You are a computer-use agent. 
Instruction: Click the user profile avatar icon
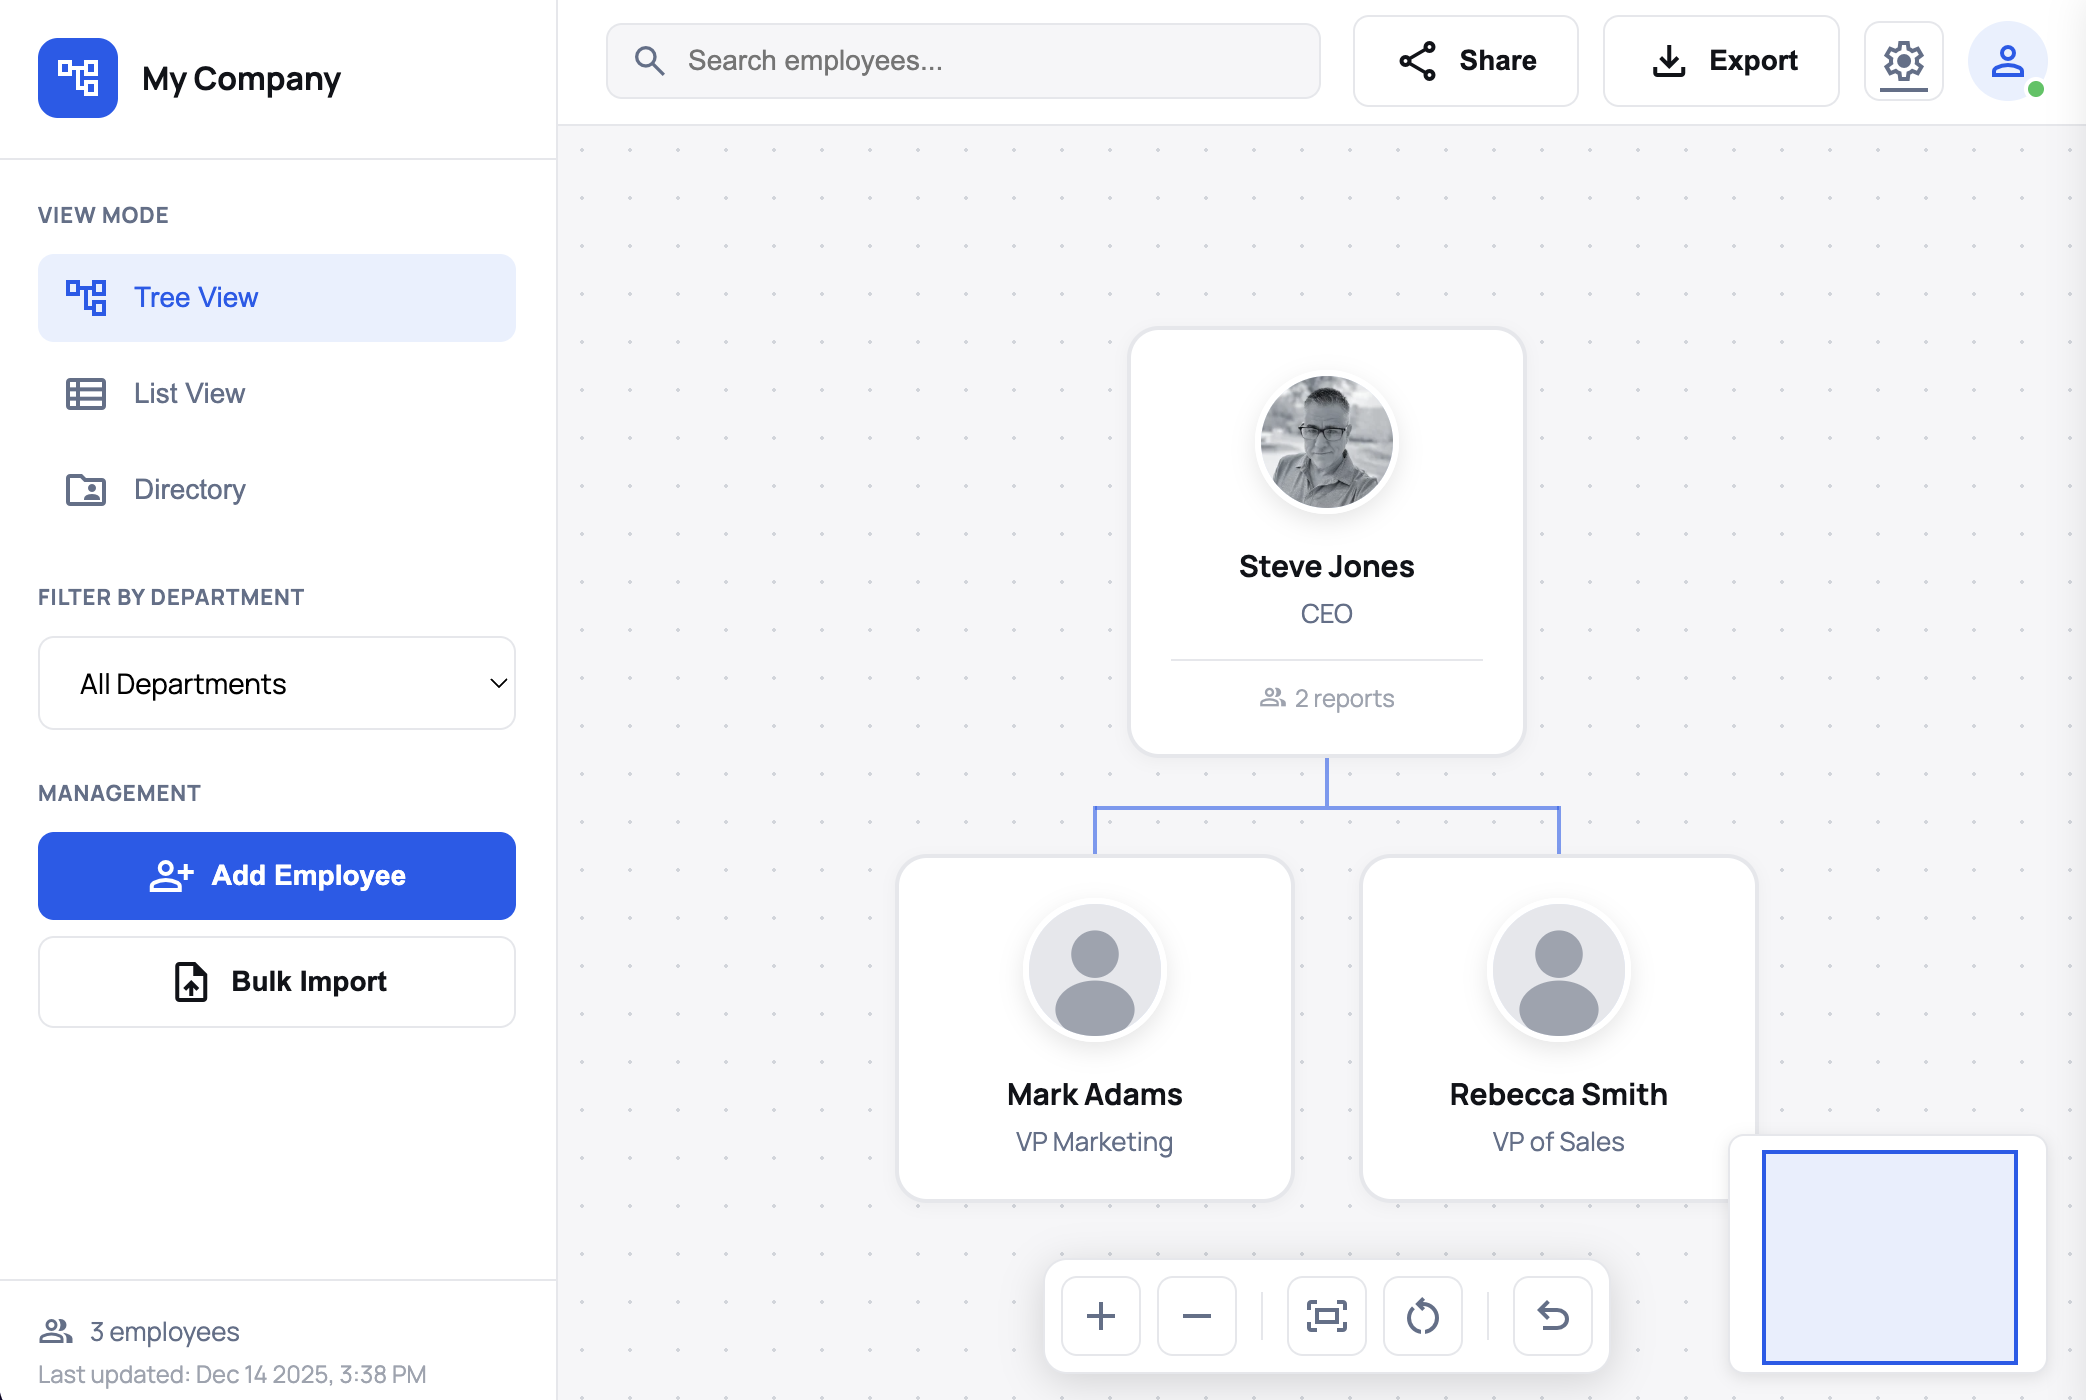[2007, 62]
